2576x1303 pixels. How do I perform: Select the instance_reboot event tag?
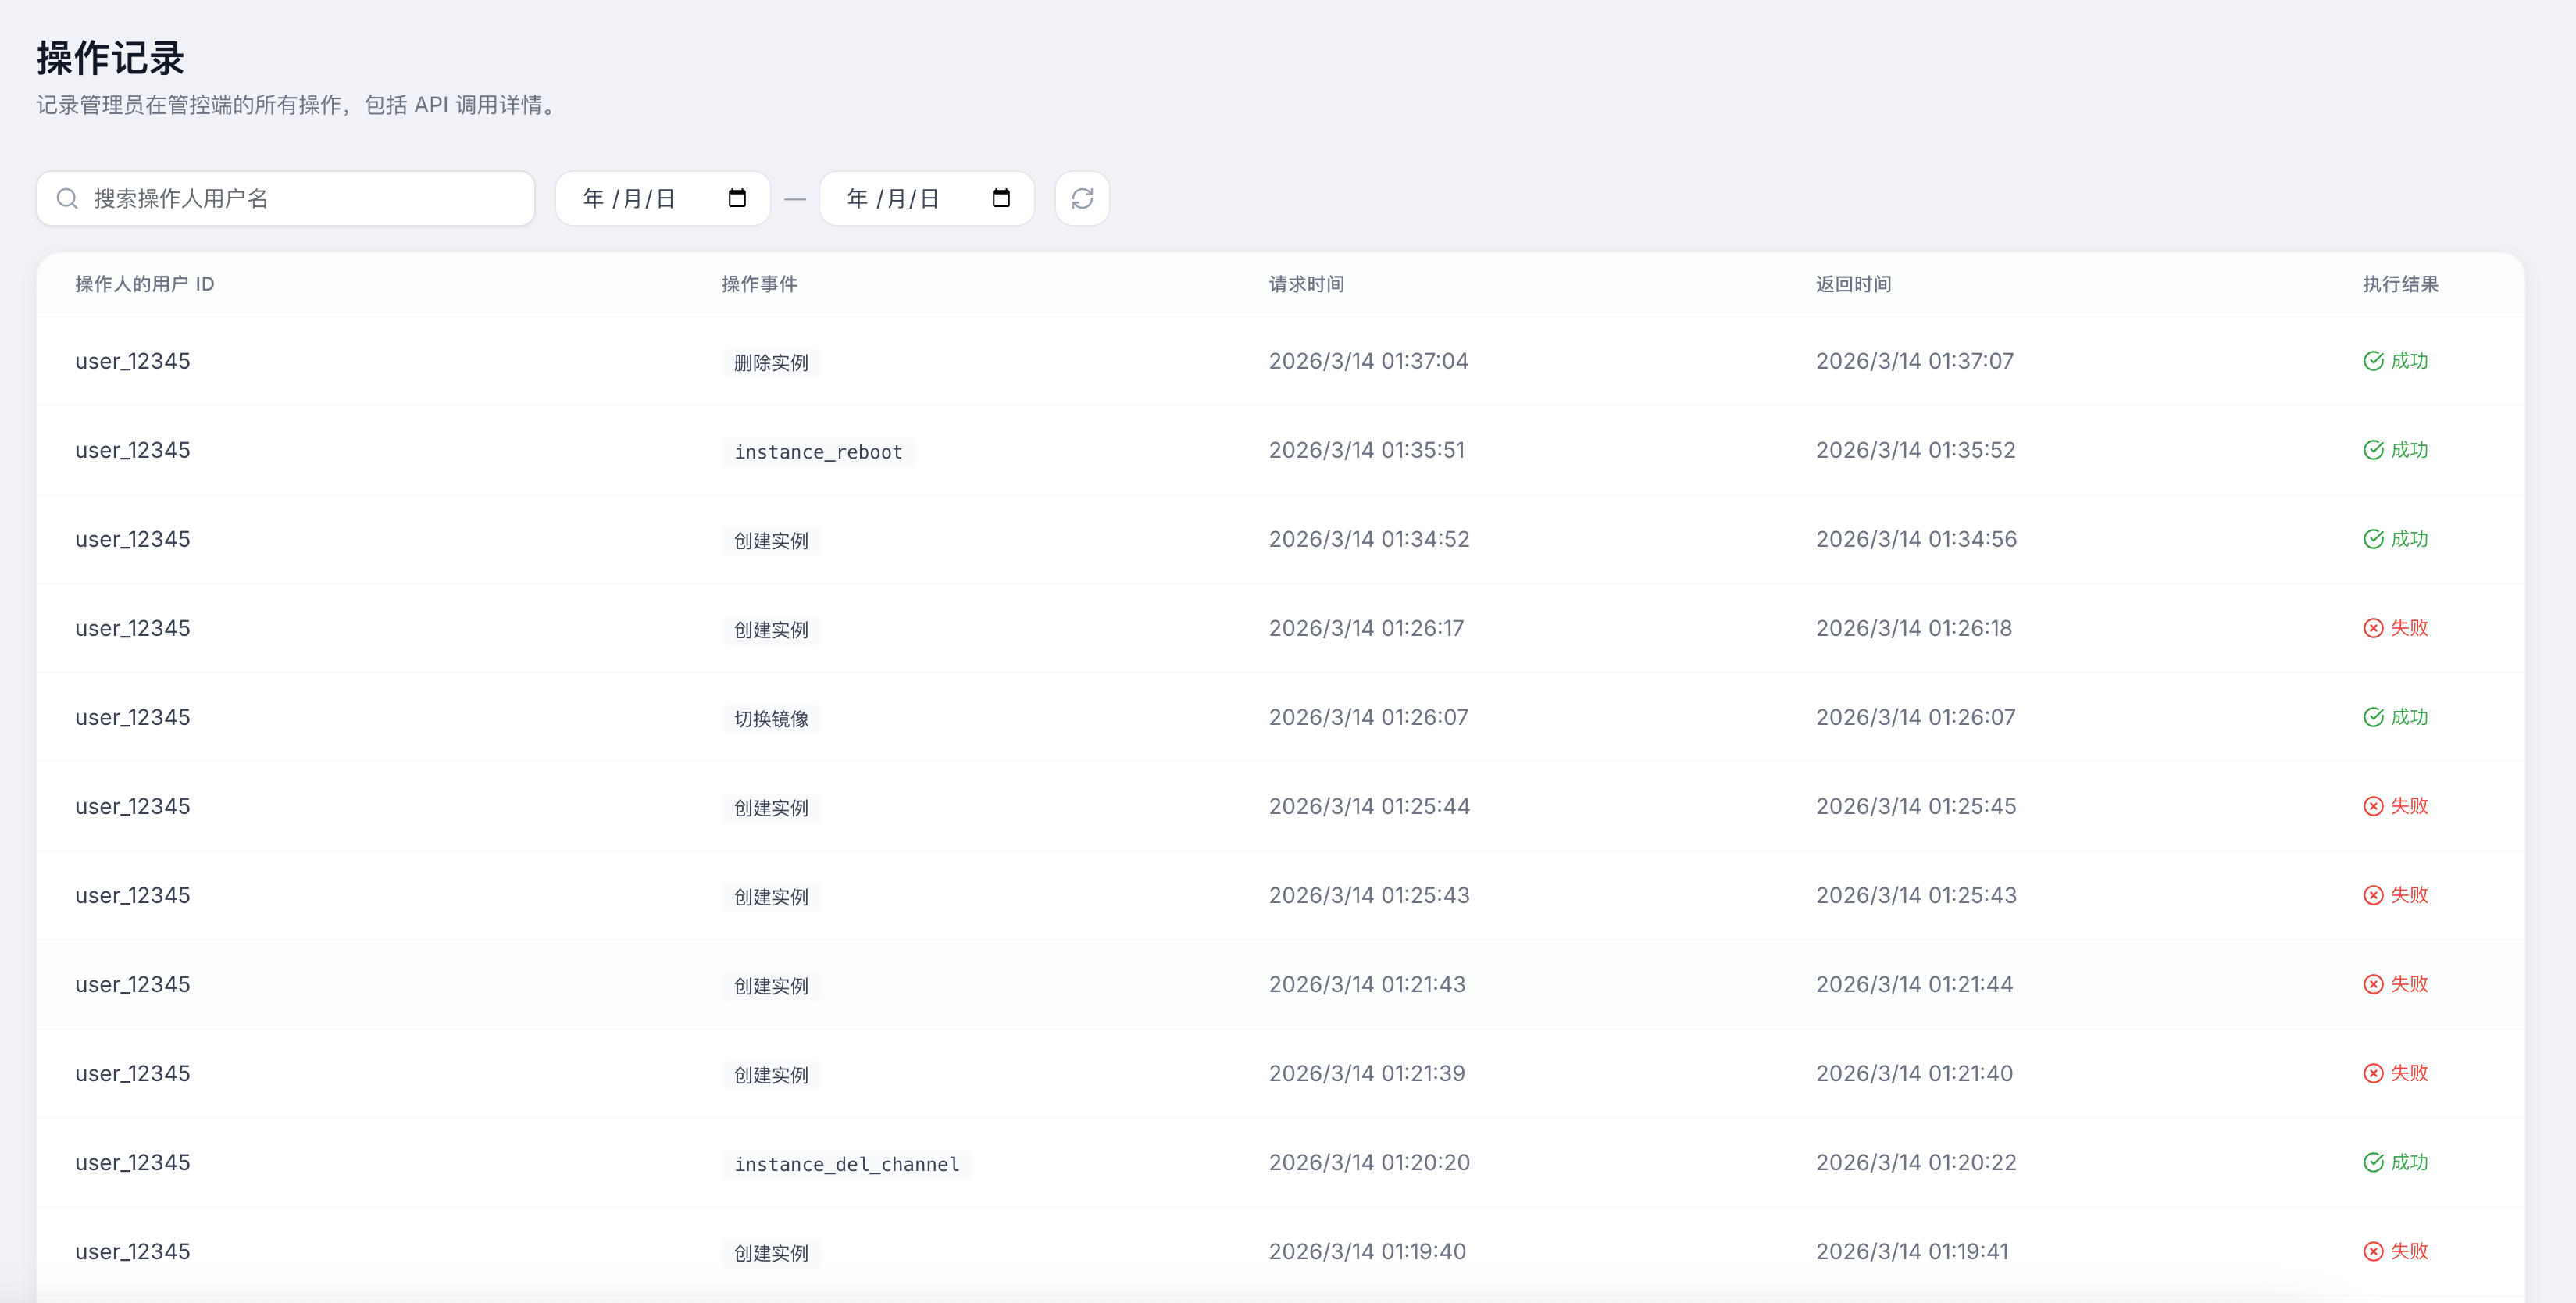(x=818, y=452)
